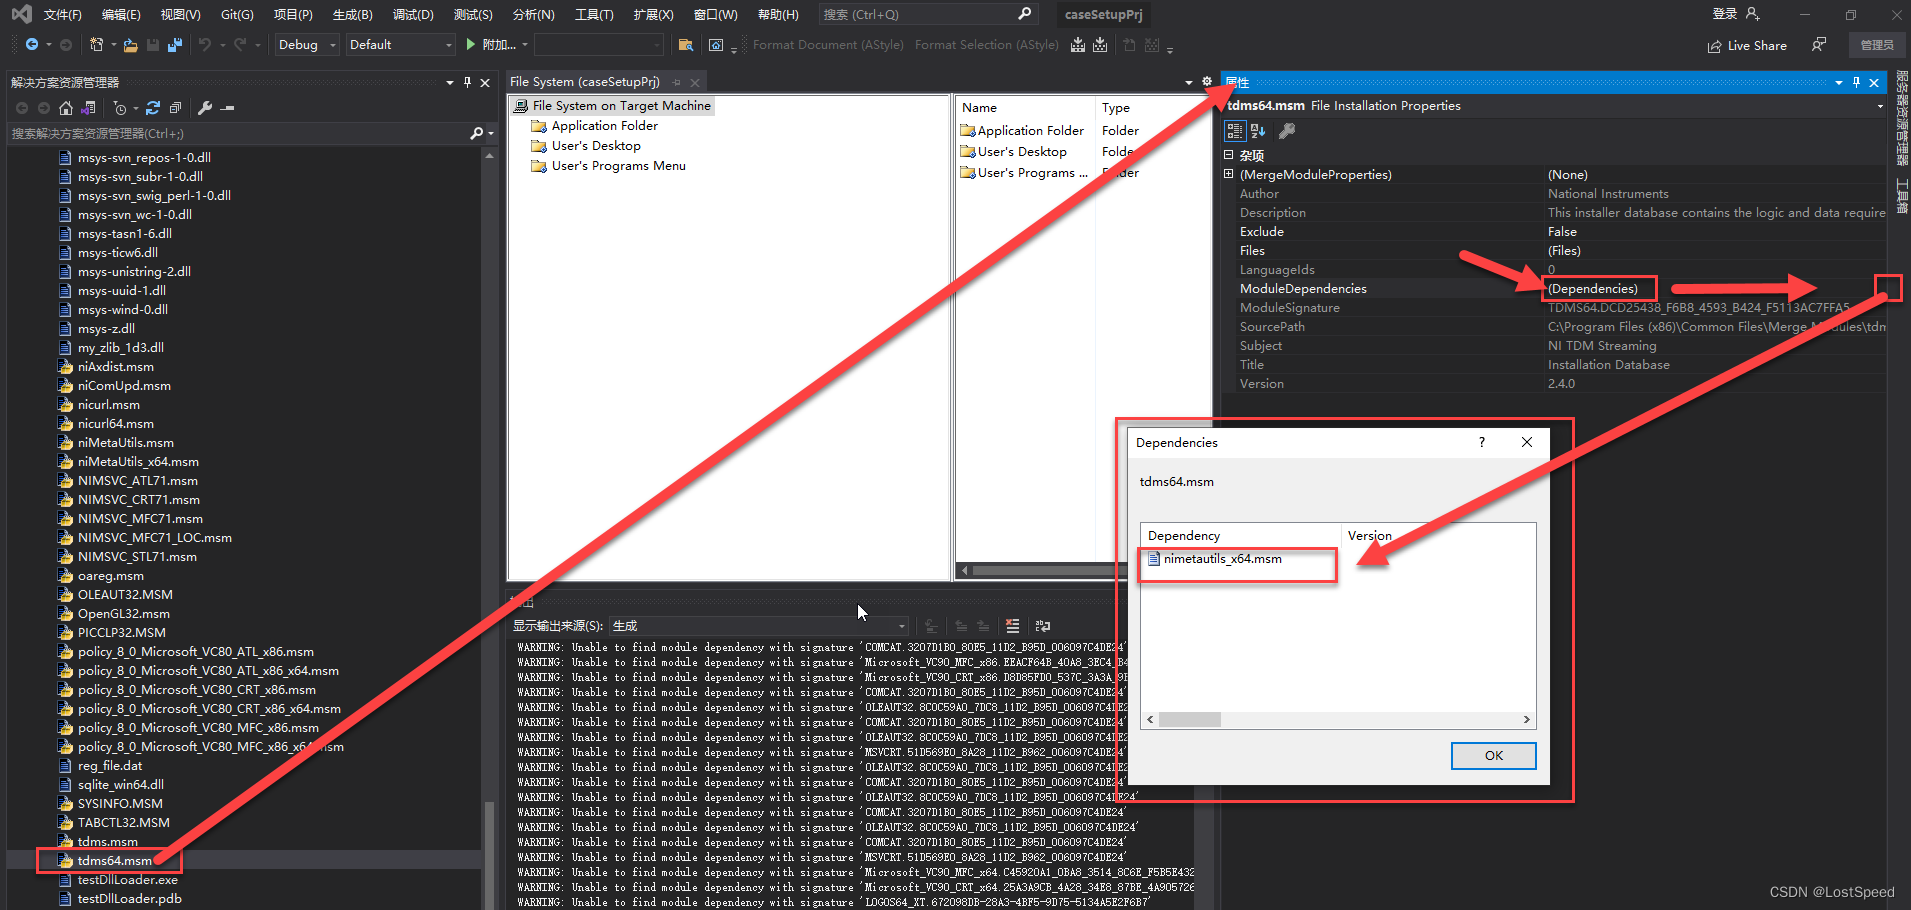Click the sync refresh icon in Solution Explorer
This screenshot has height=910, width=1911.
pos(153,108)
